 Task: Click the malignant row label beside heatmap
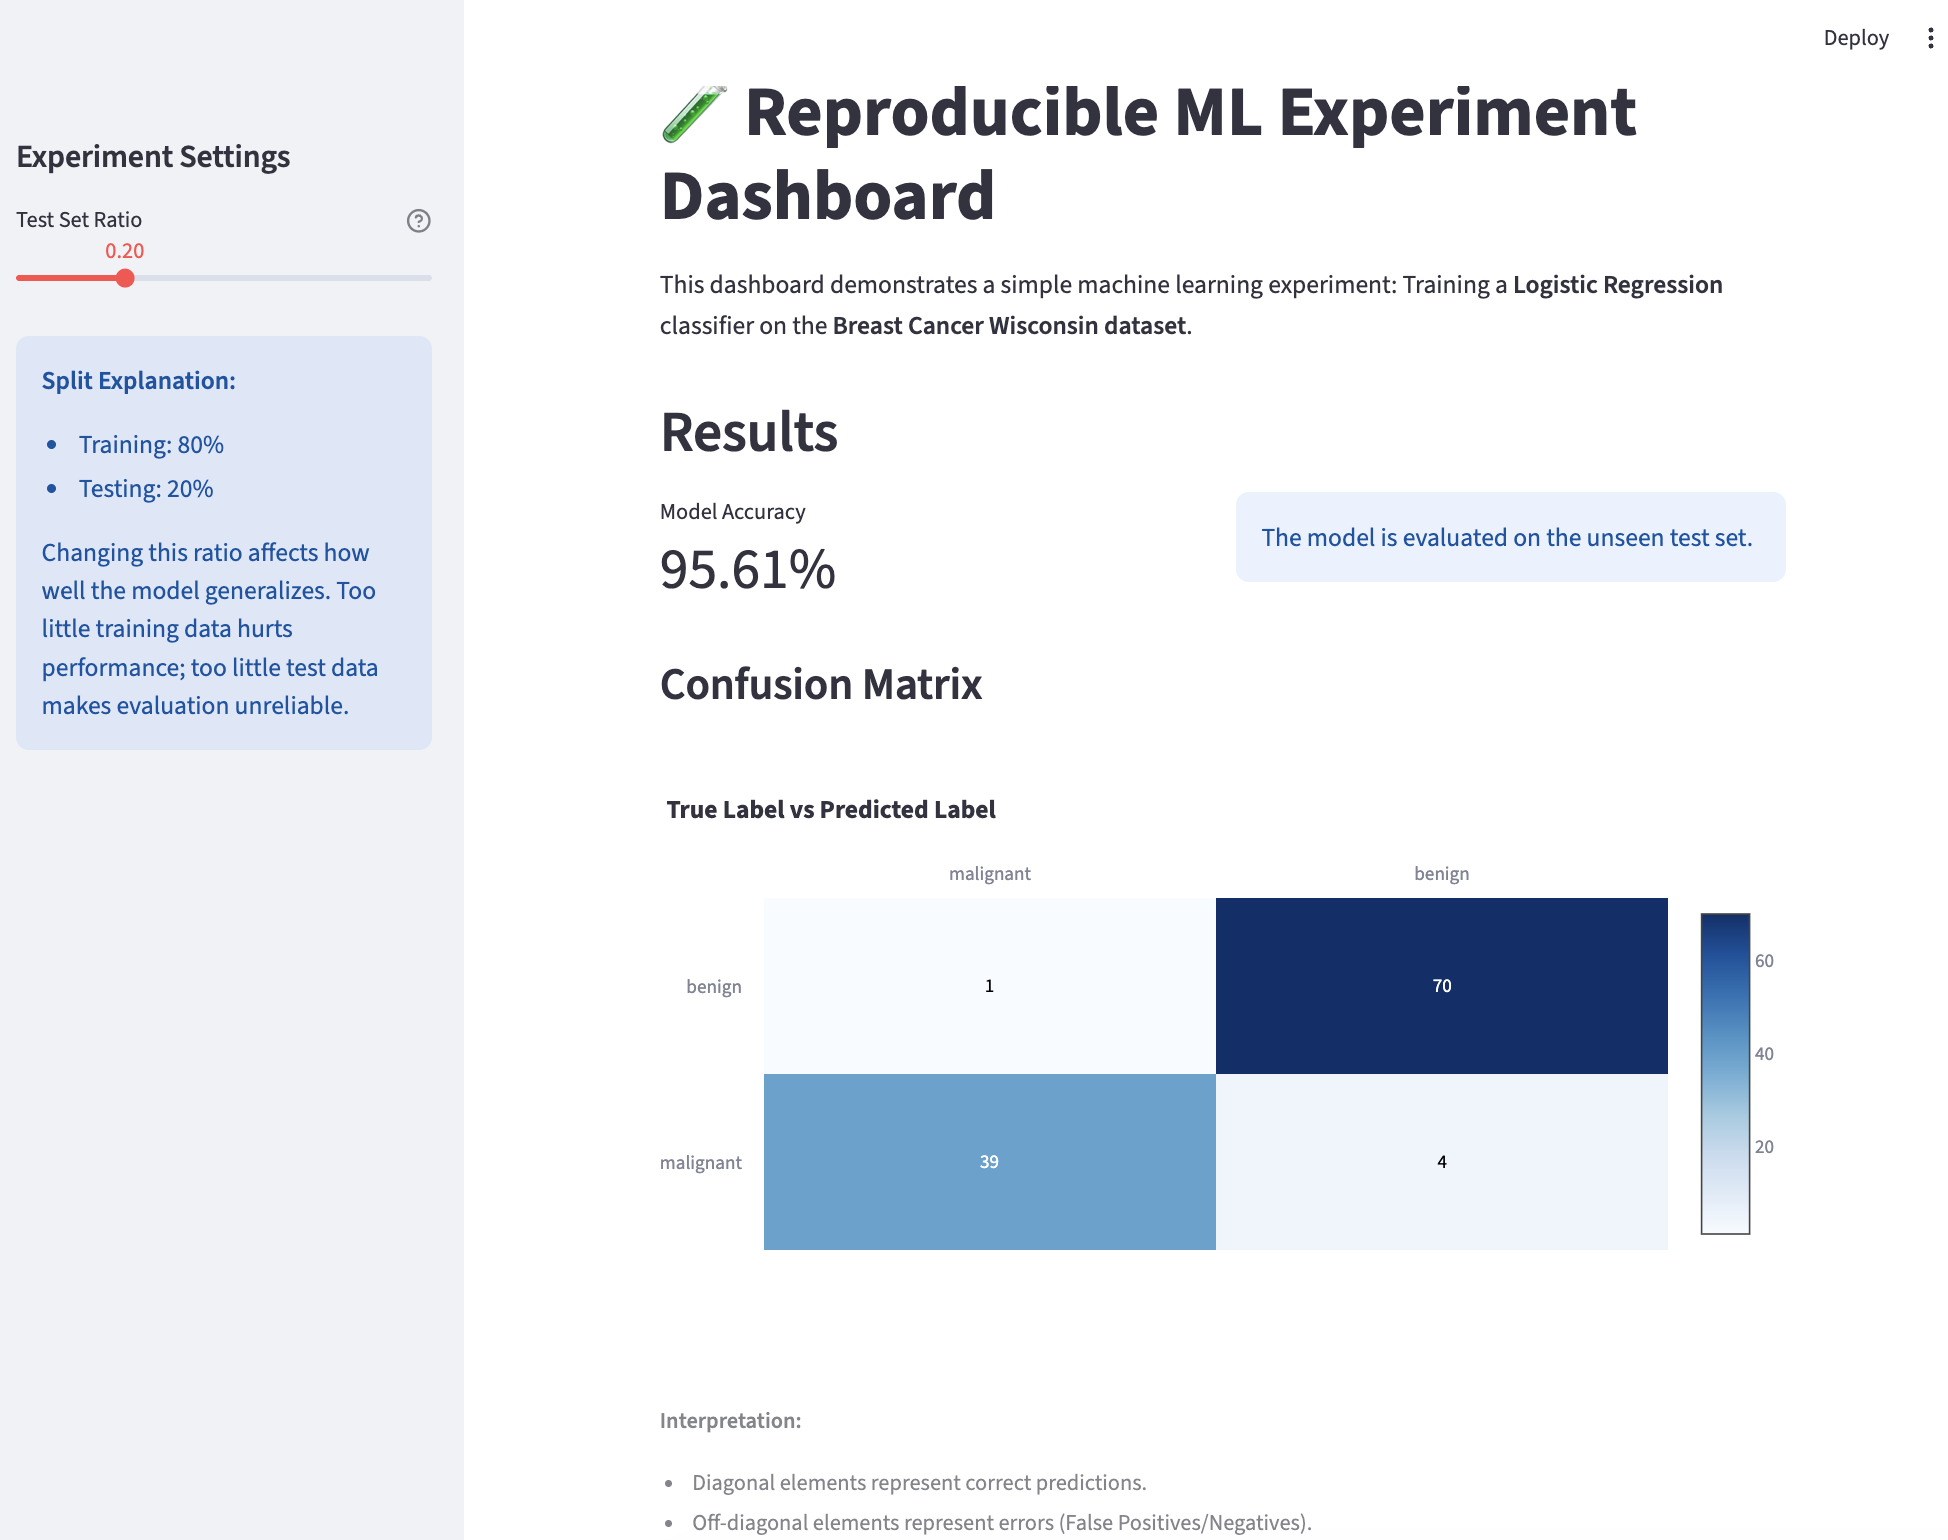tap(700, 1163)
